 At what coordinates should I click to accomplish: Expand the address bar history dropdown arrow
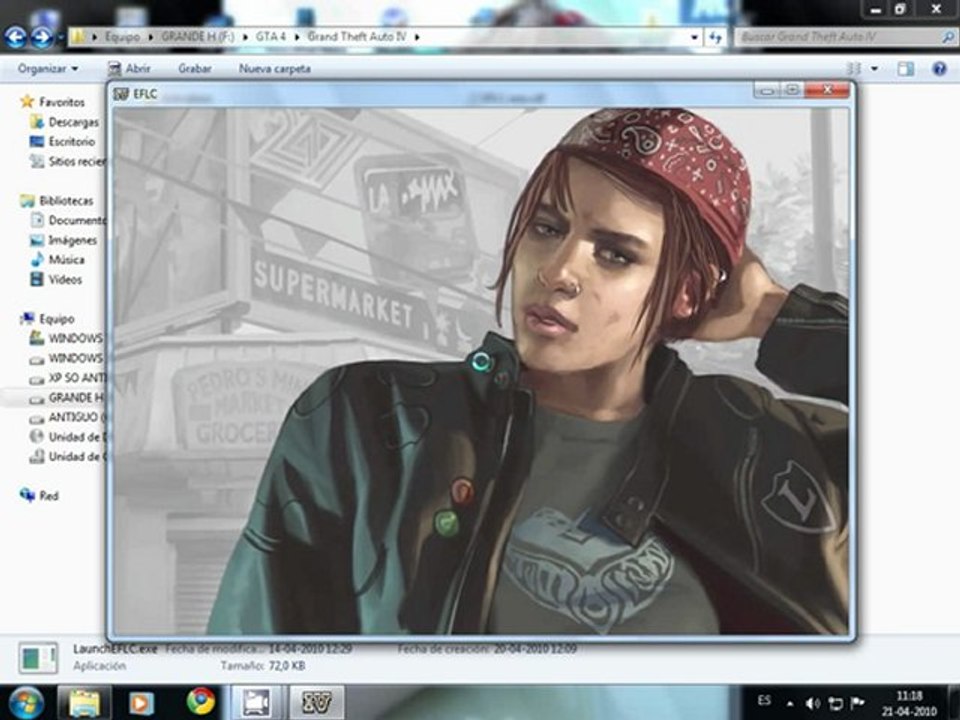[695, 37]
